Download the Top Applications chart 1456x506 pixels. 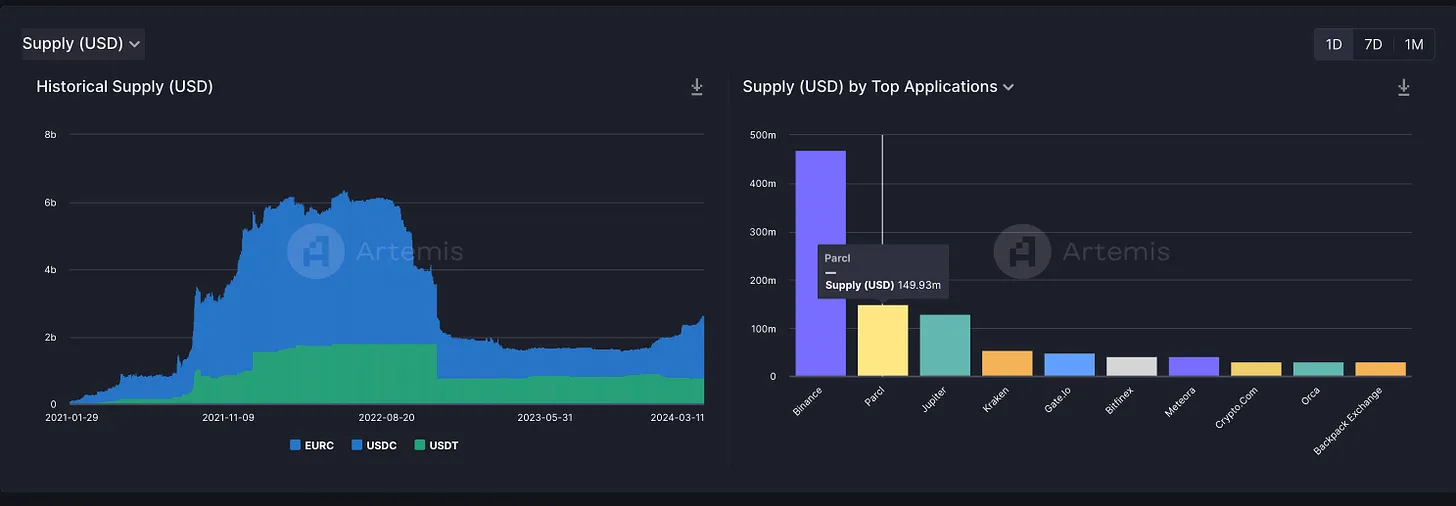1403,87
